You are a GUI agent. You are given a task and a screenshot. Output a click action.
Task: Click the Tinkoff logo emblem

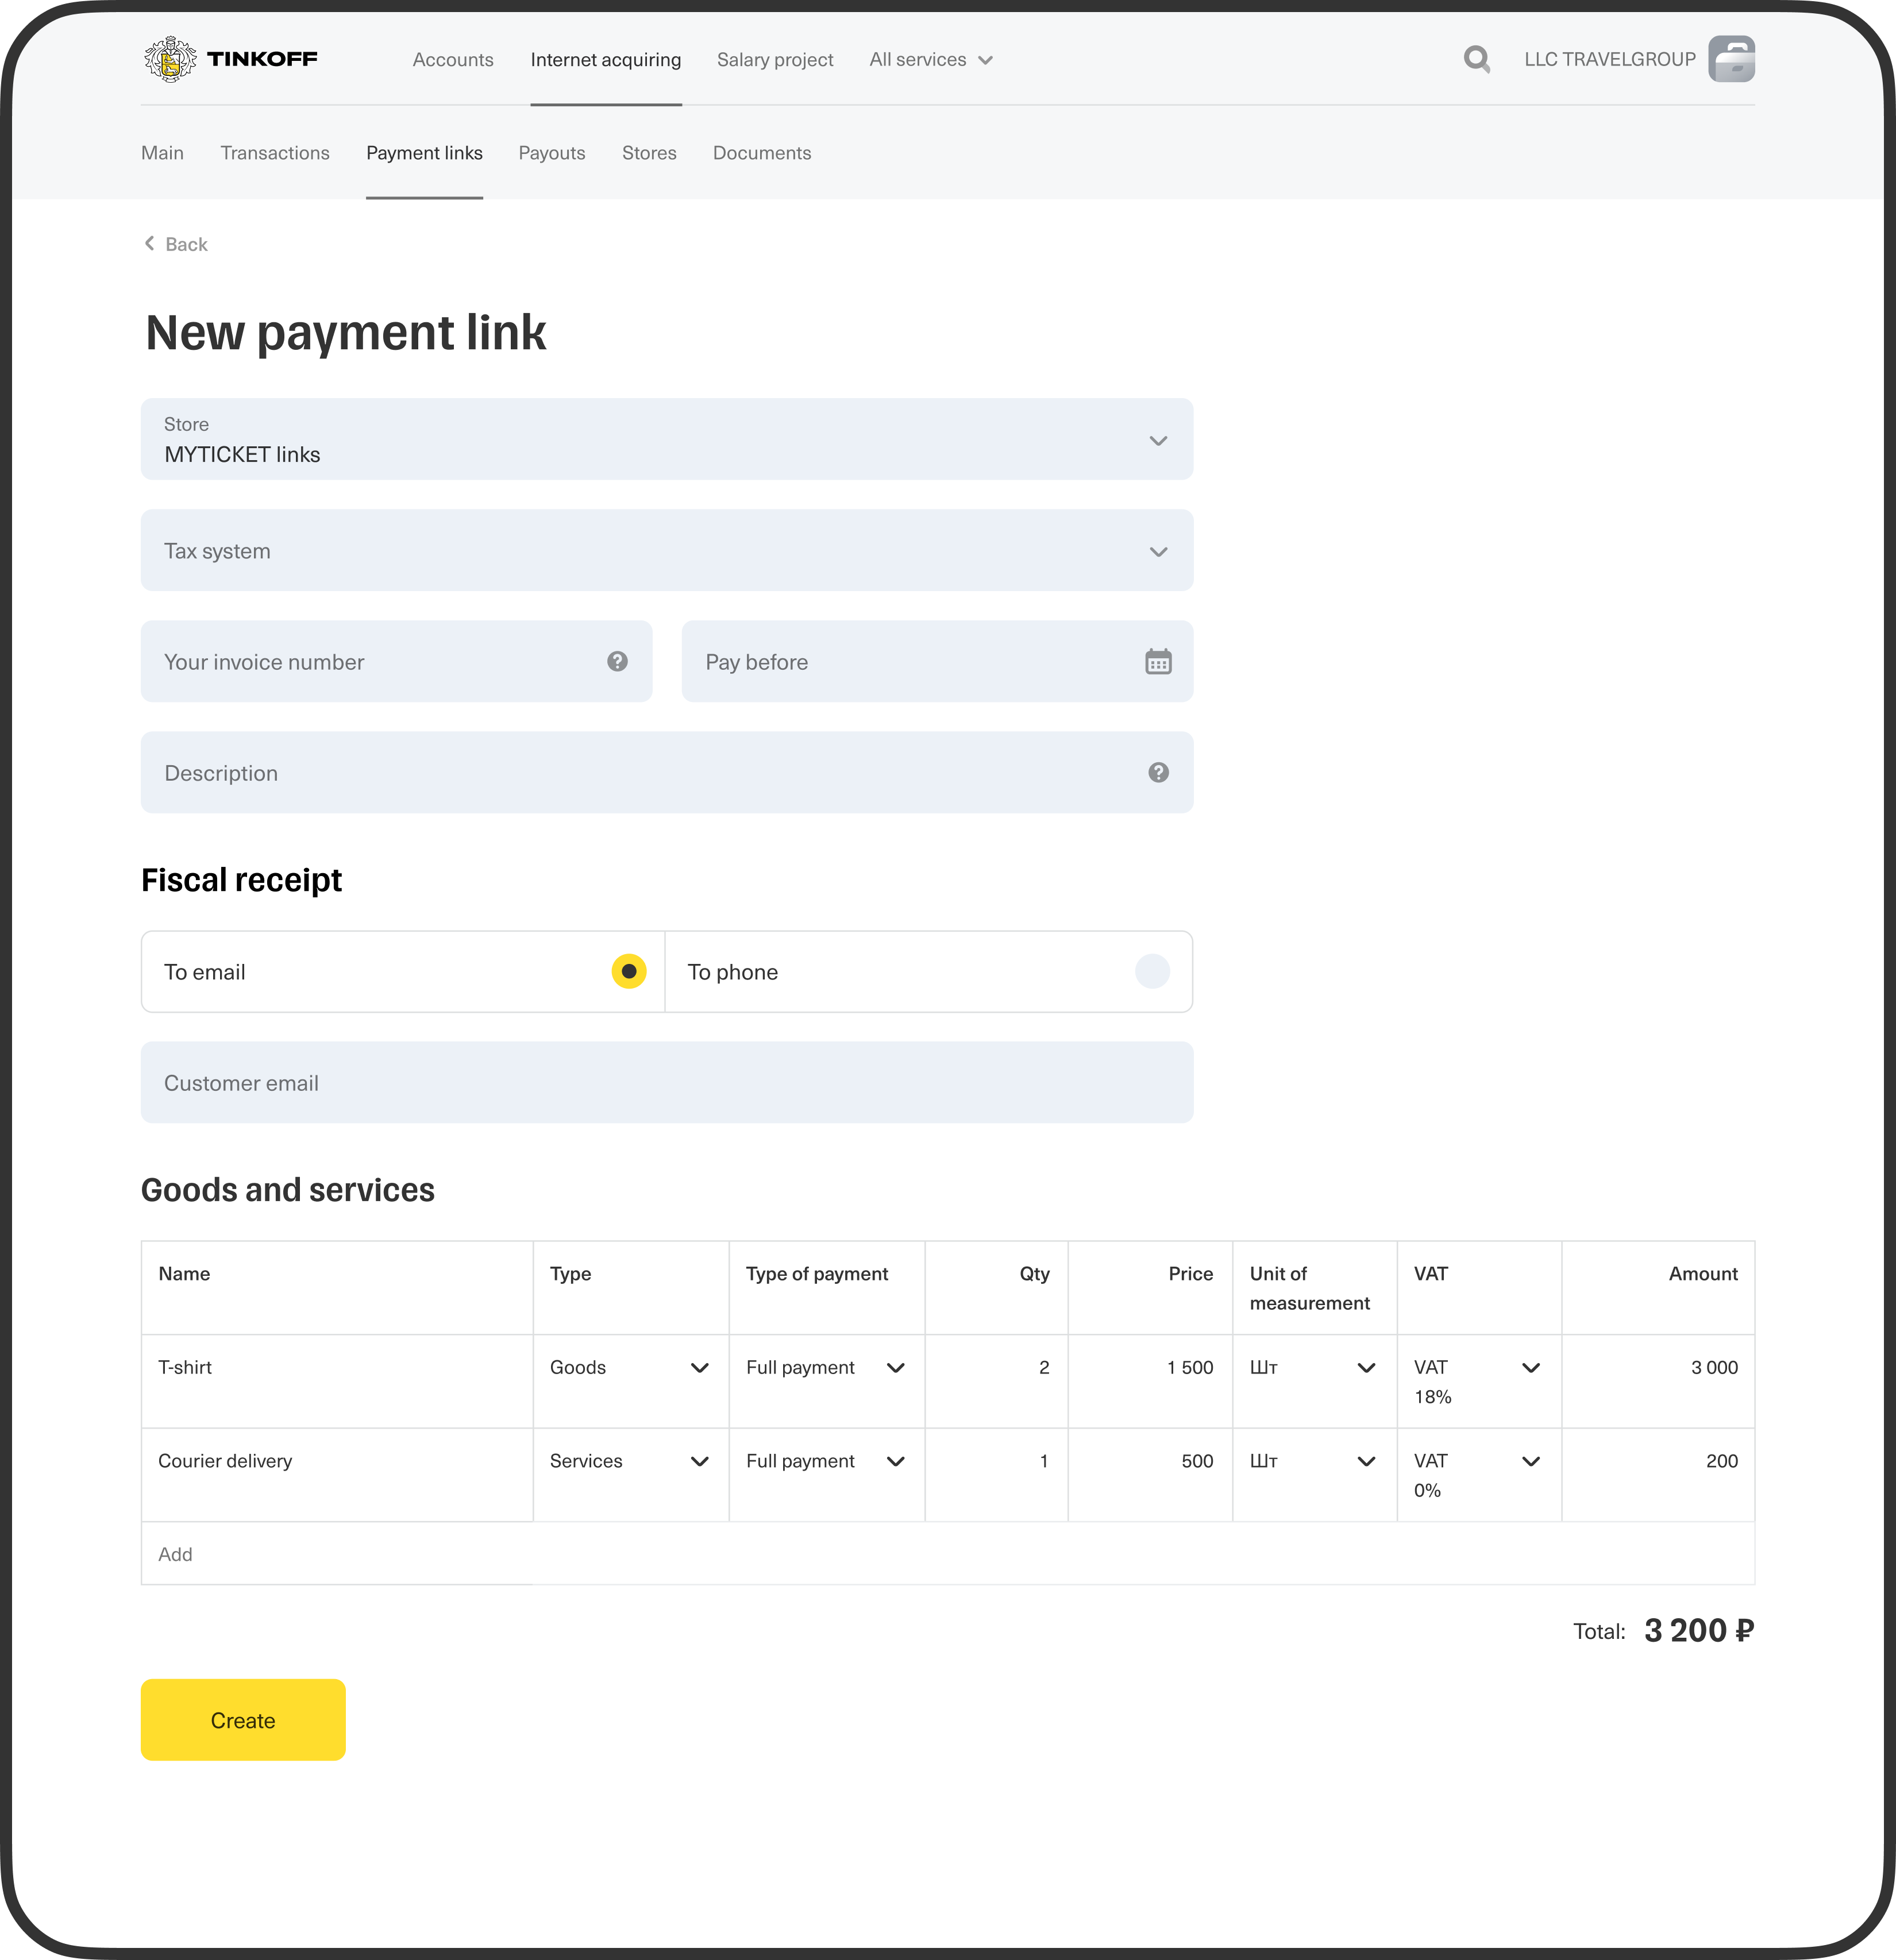coord(170,59)
